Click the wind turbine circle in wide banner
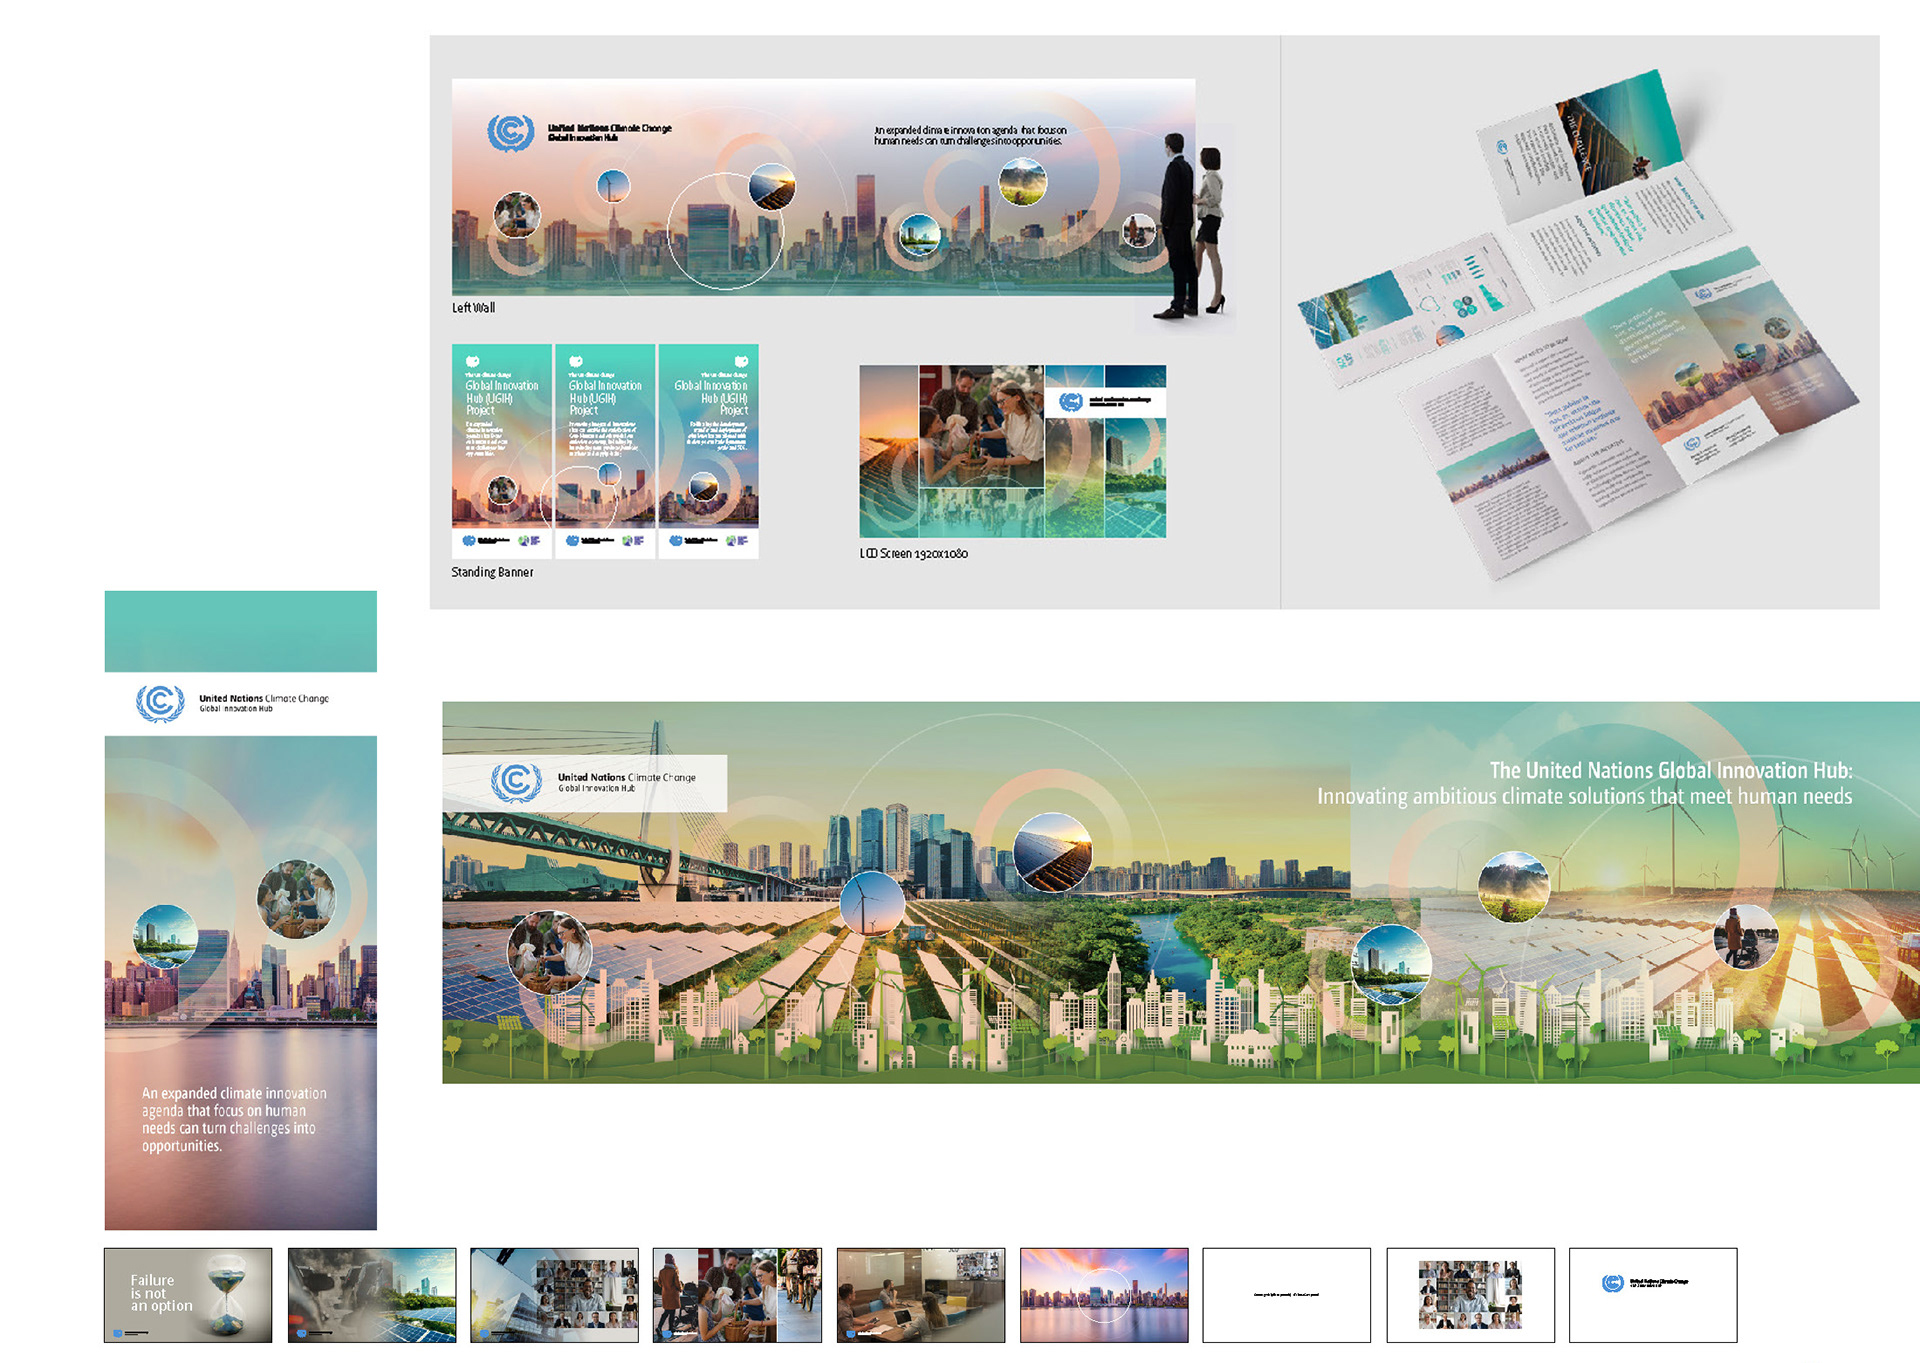This screenshot has height=1363, width=1920. 872,903
